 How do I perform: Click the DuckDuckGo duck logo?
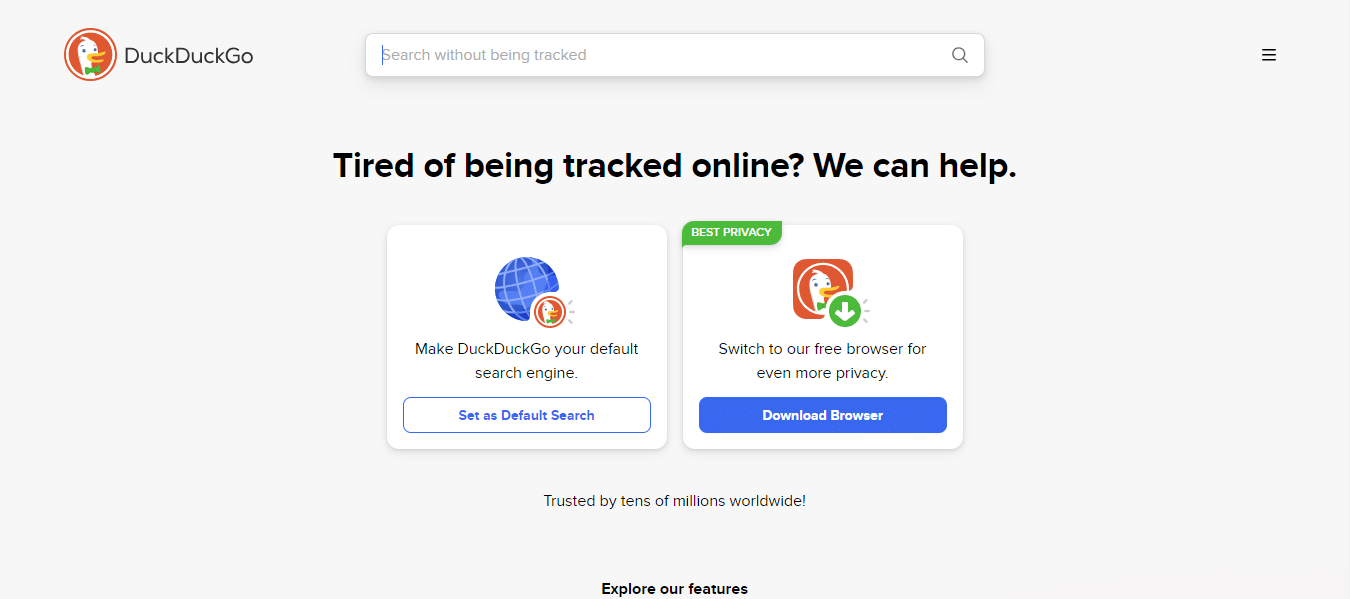click(90, 55)
